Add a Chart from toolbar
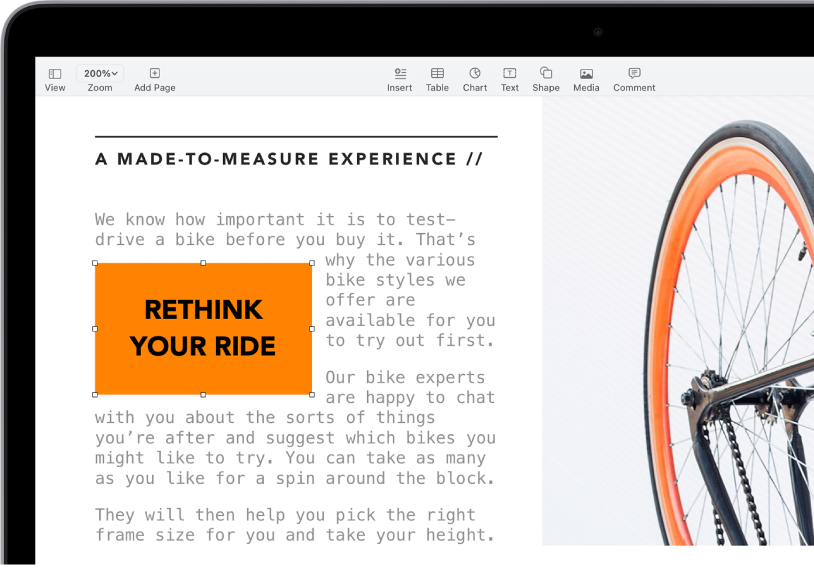The height and width of the screenshot is (568, 814). click(x=474, y=73)
